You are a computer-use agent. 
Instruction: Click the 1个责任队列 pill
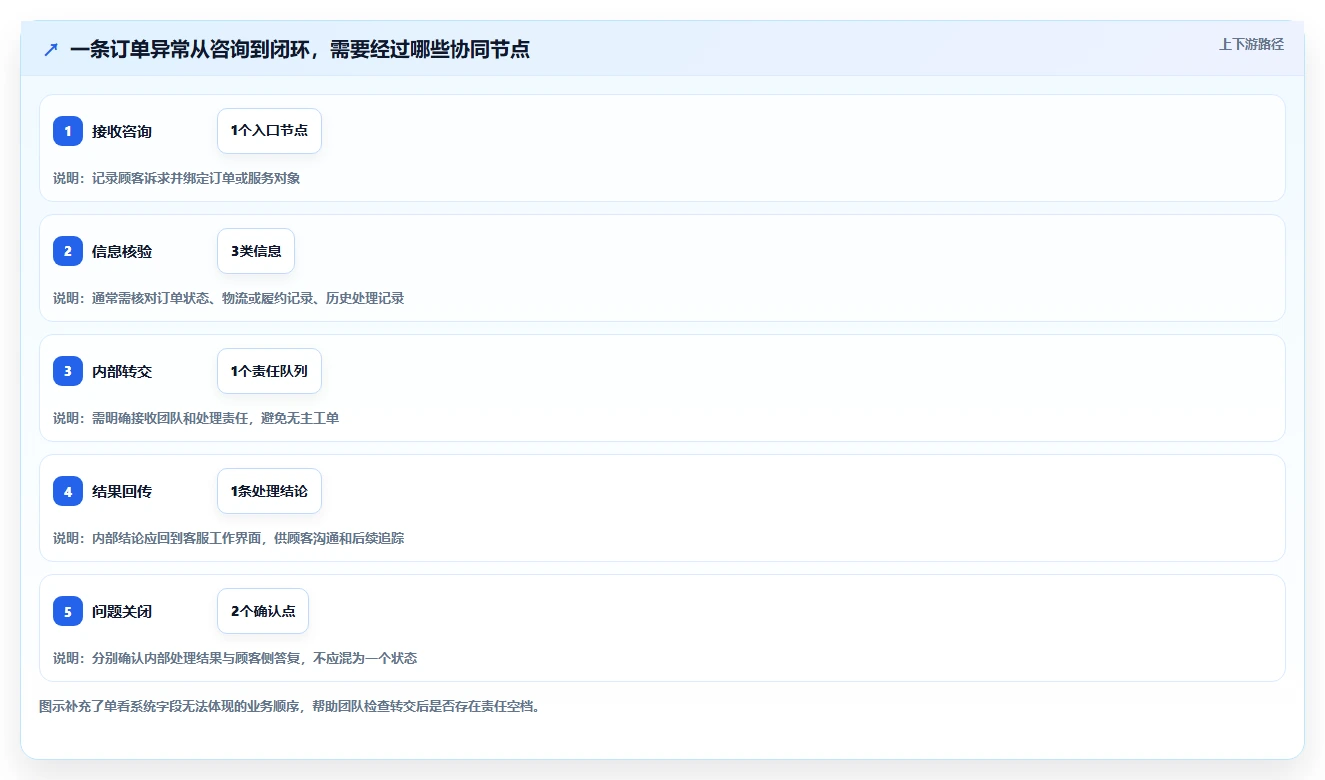point(269,371)
